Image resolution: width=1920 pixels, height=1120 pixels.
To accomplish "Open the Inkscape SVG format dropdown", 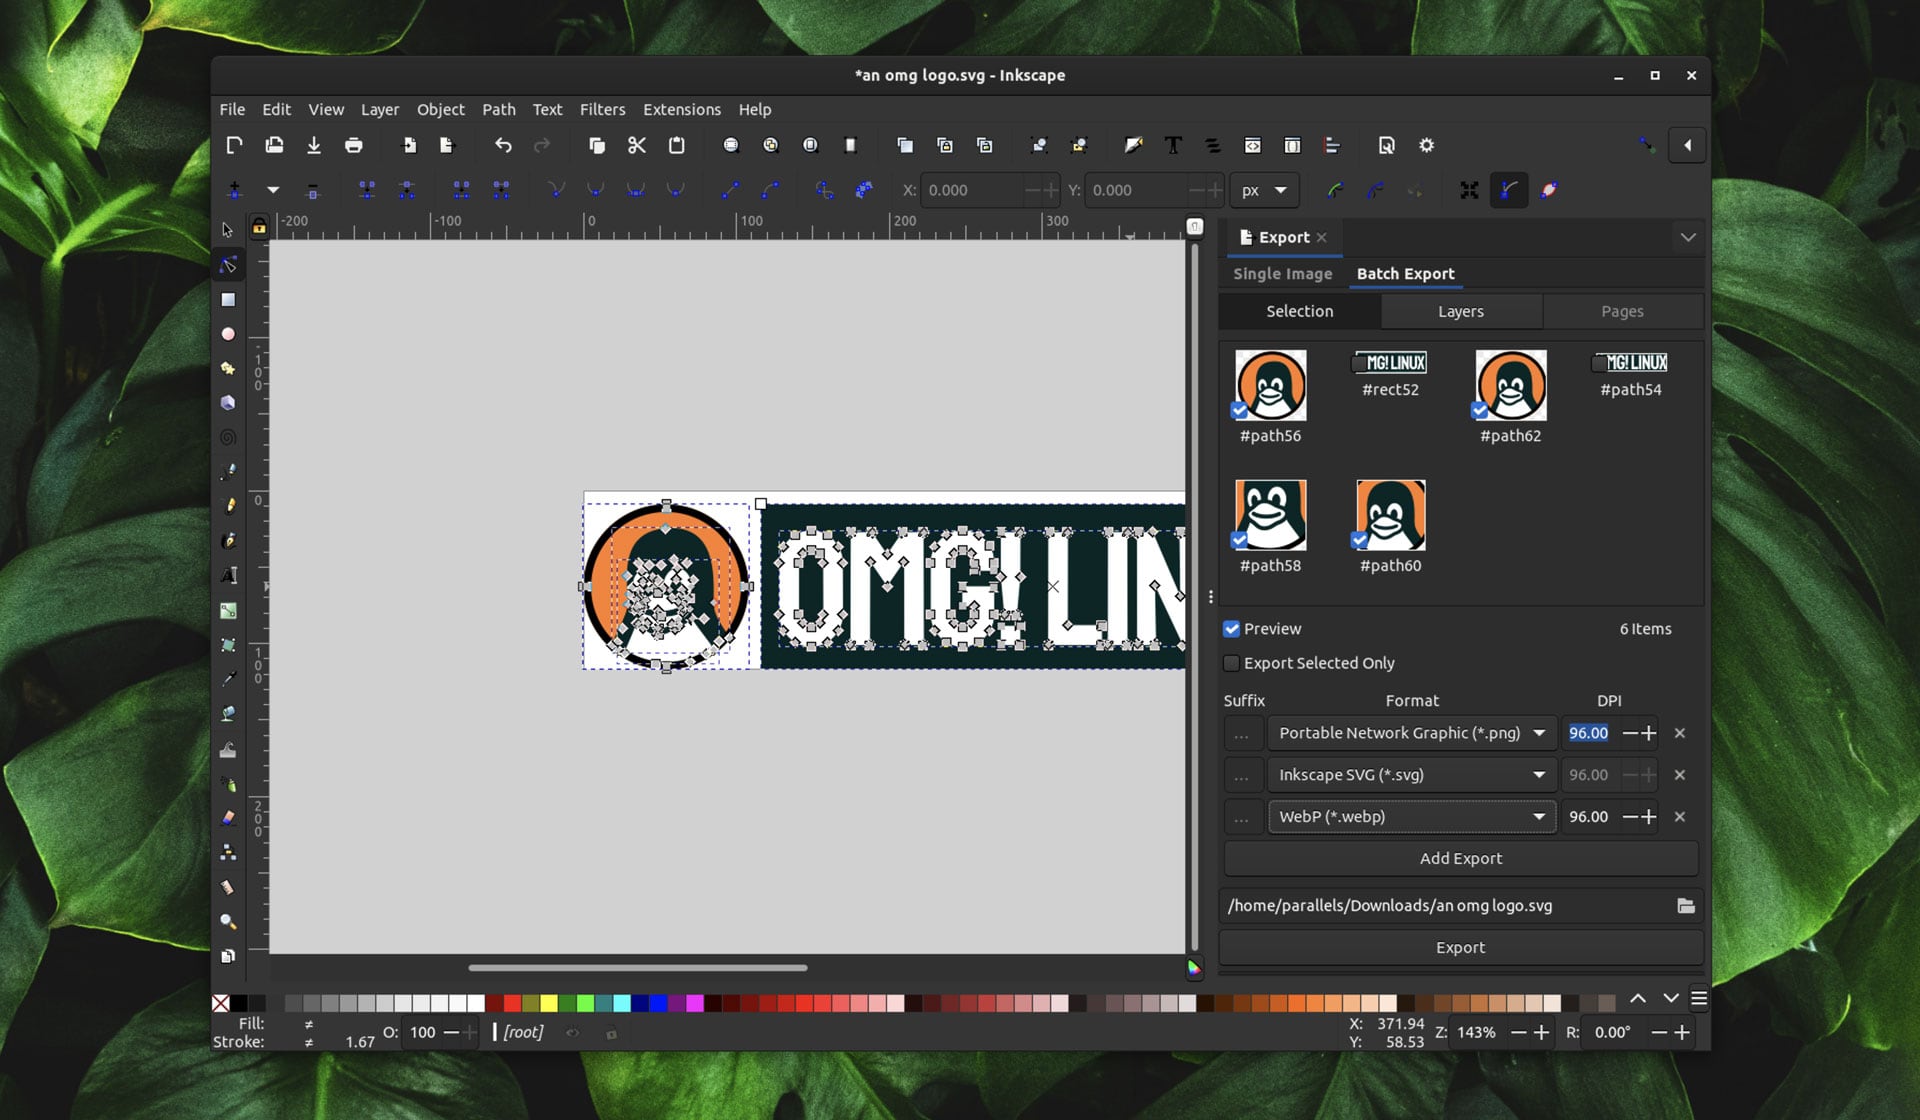I will tap(1412, 775).
